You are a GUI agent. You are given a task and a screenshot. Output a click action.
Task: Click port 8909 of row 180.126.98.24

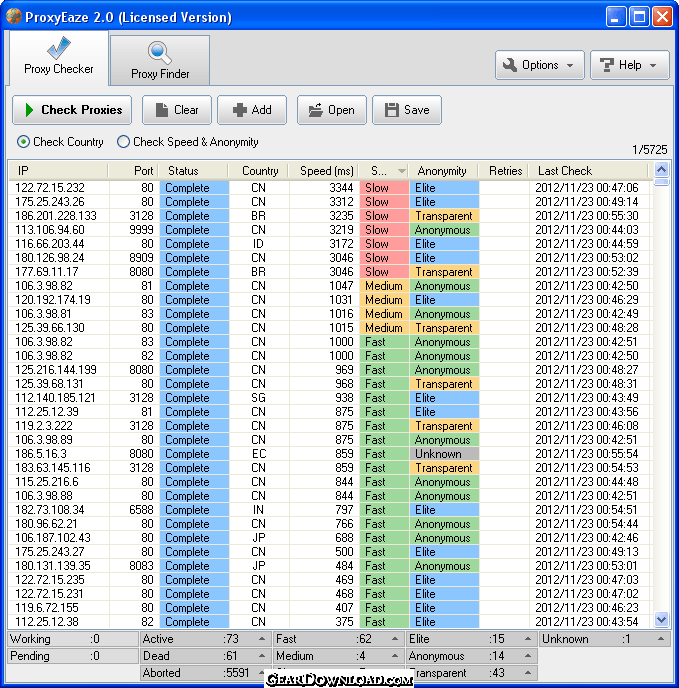(141, 258)
